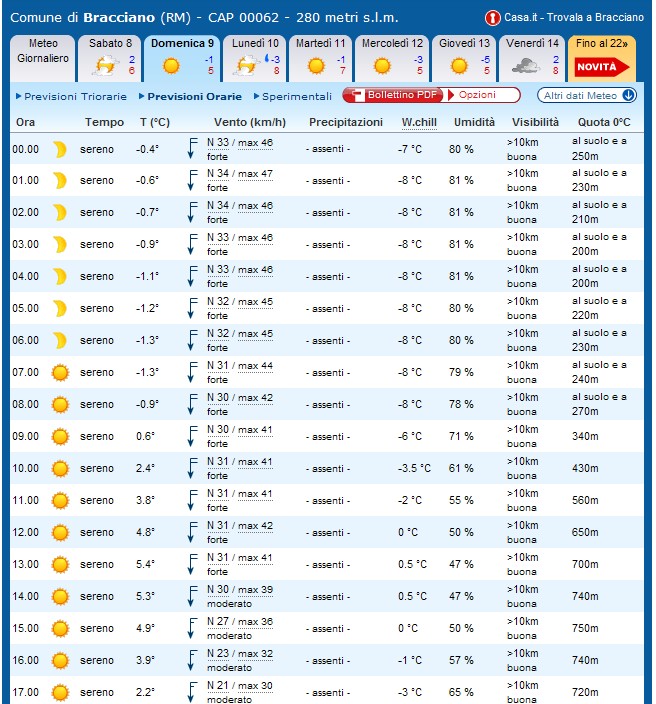Click the wind arrow icon in 00.00 row
The width and height of the screenshot is (656, 704).
[192, 149]
